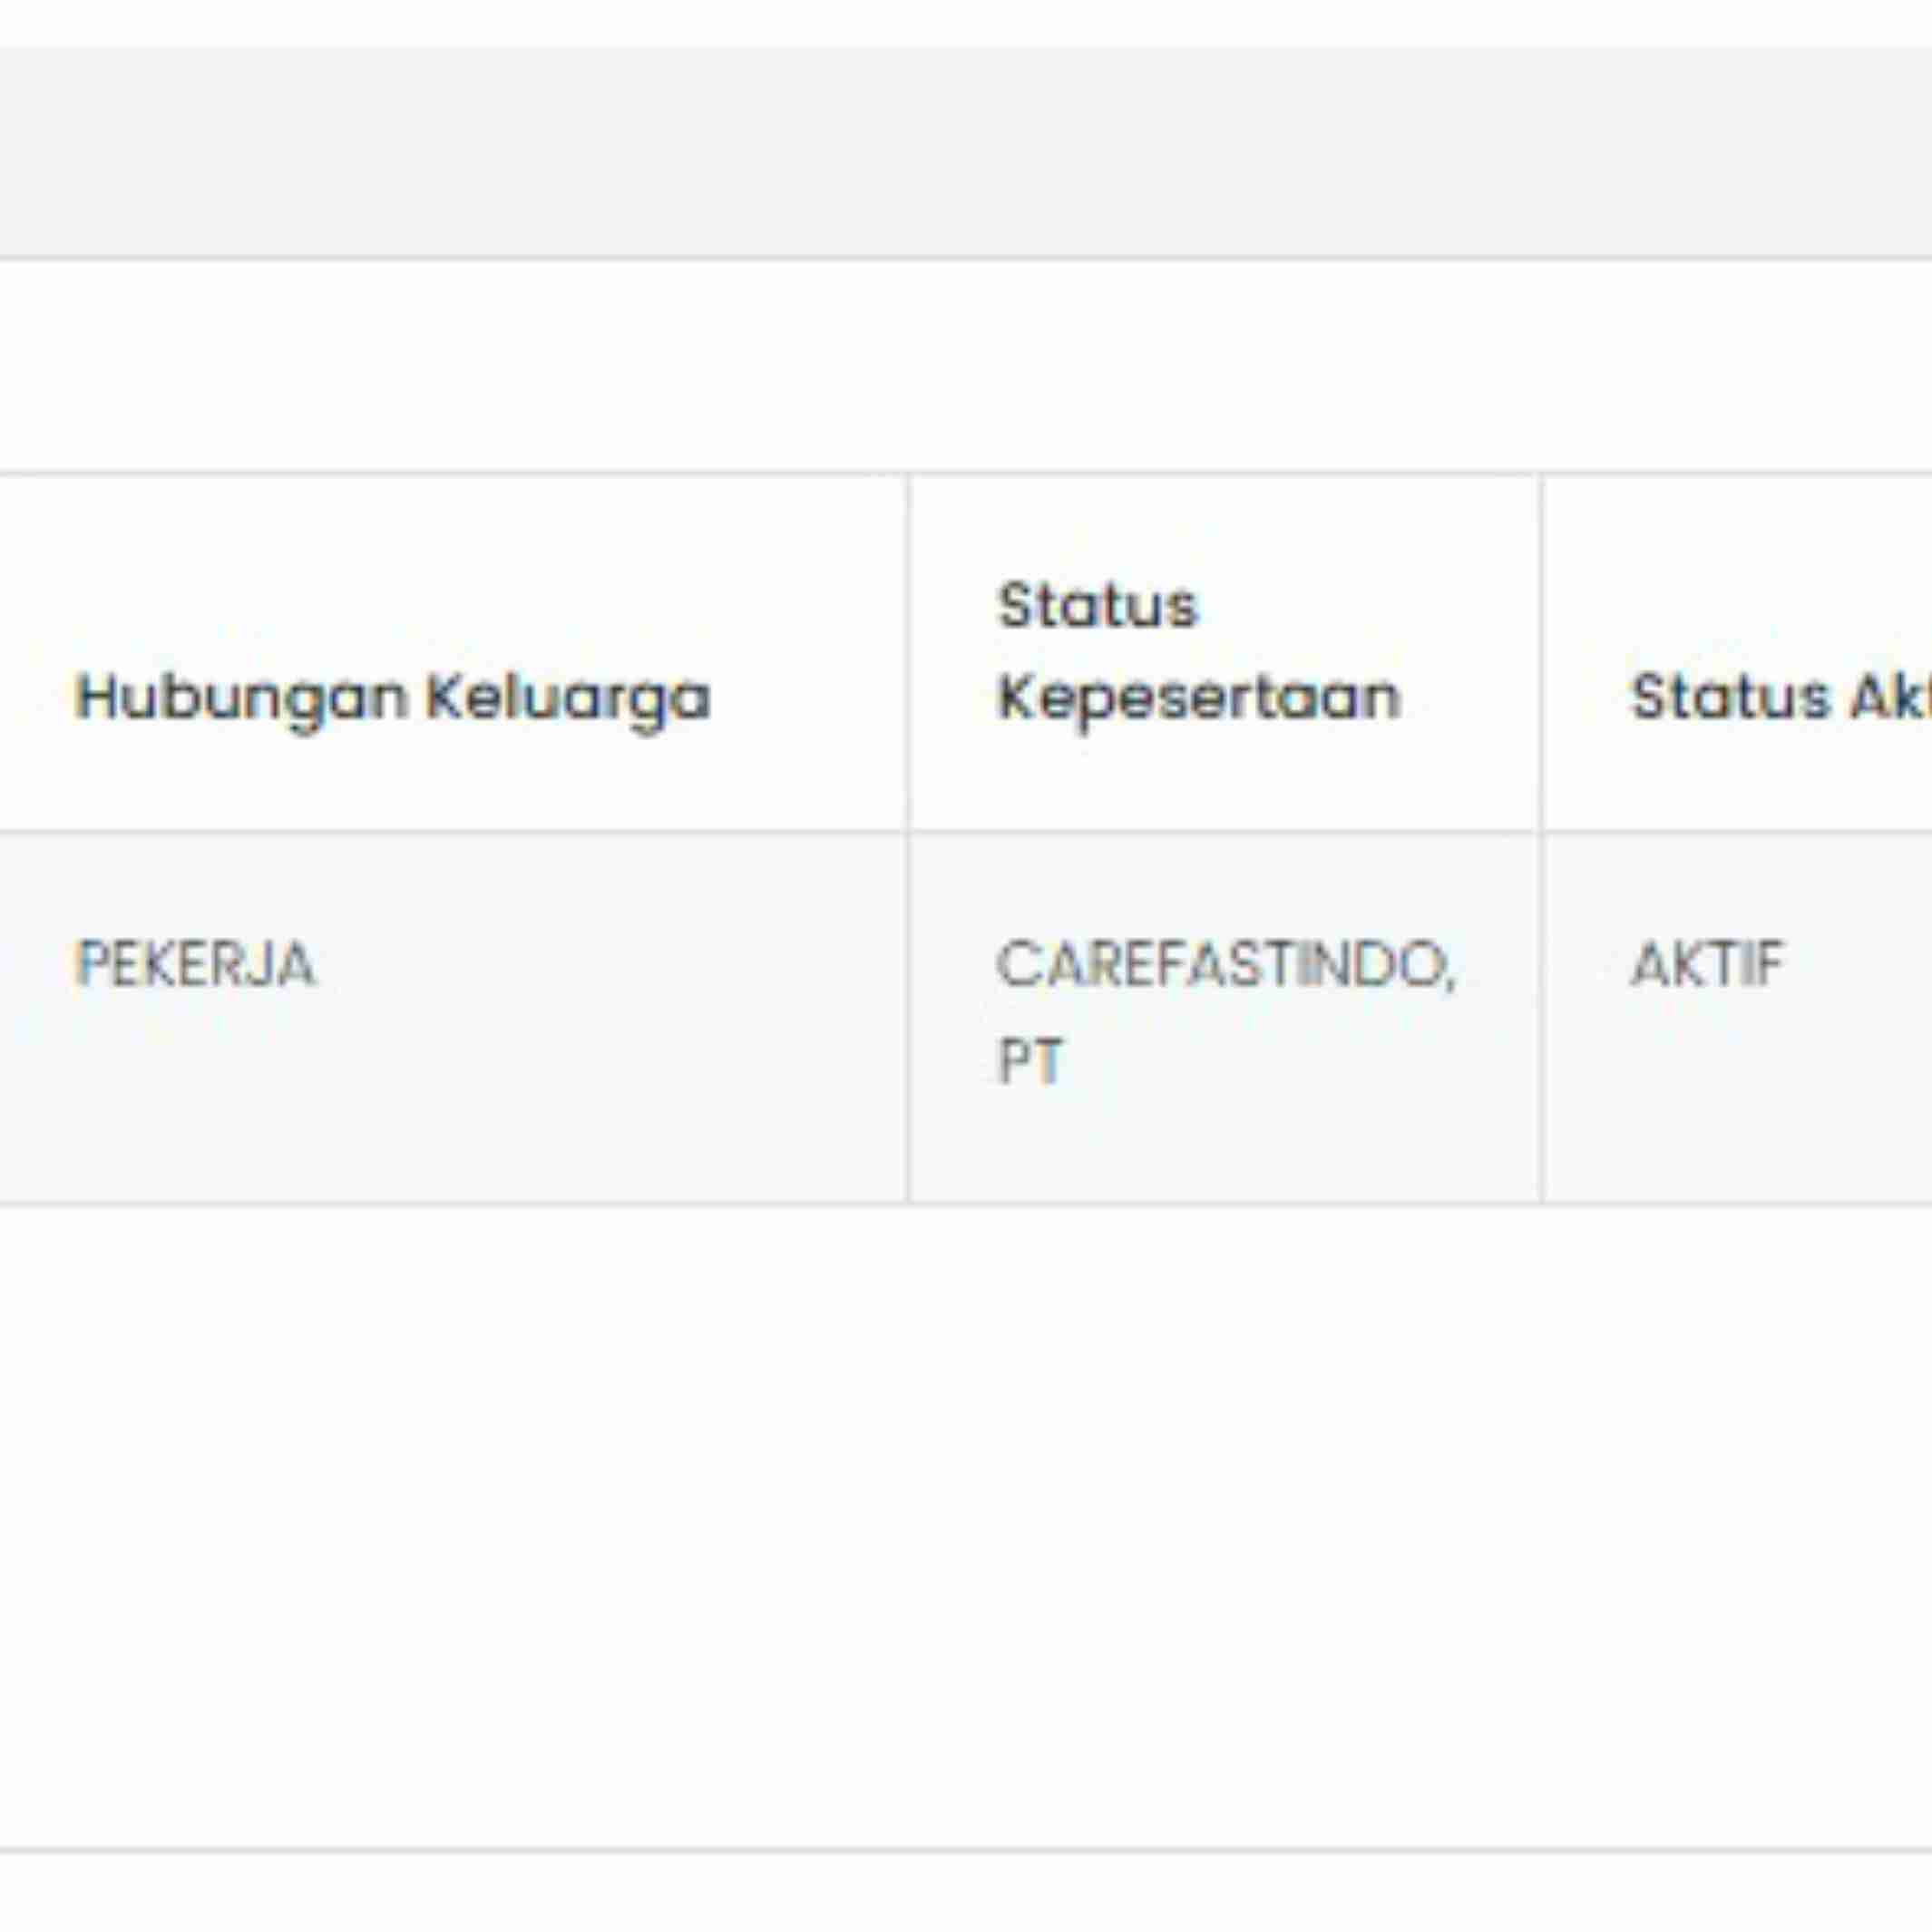Click empty space below PEKERJA inside its cell
This screenshot has width=1932, height=1932.
tap(450, 1100)
